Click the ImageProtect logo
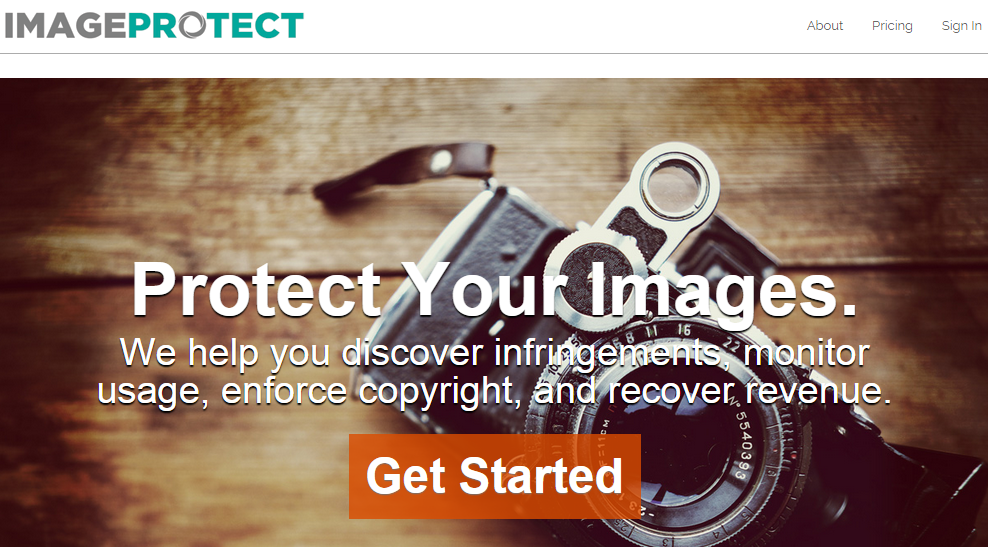The height and width of the screenshot is (547, 988). click(154, 25)
